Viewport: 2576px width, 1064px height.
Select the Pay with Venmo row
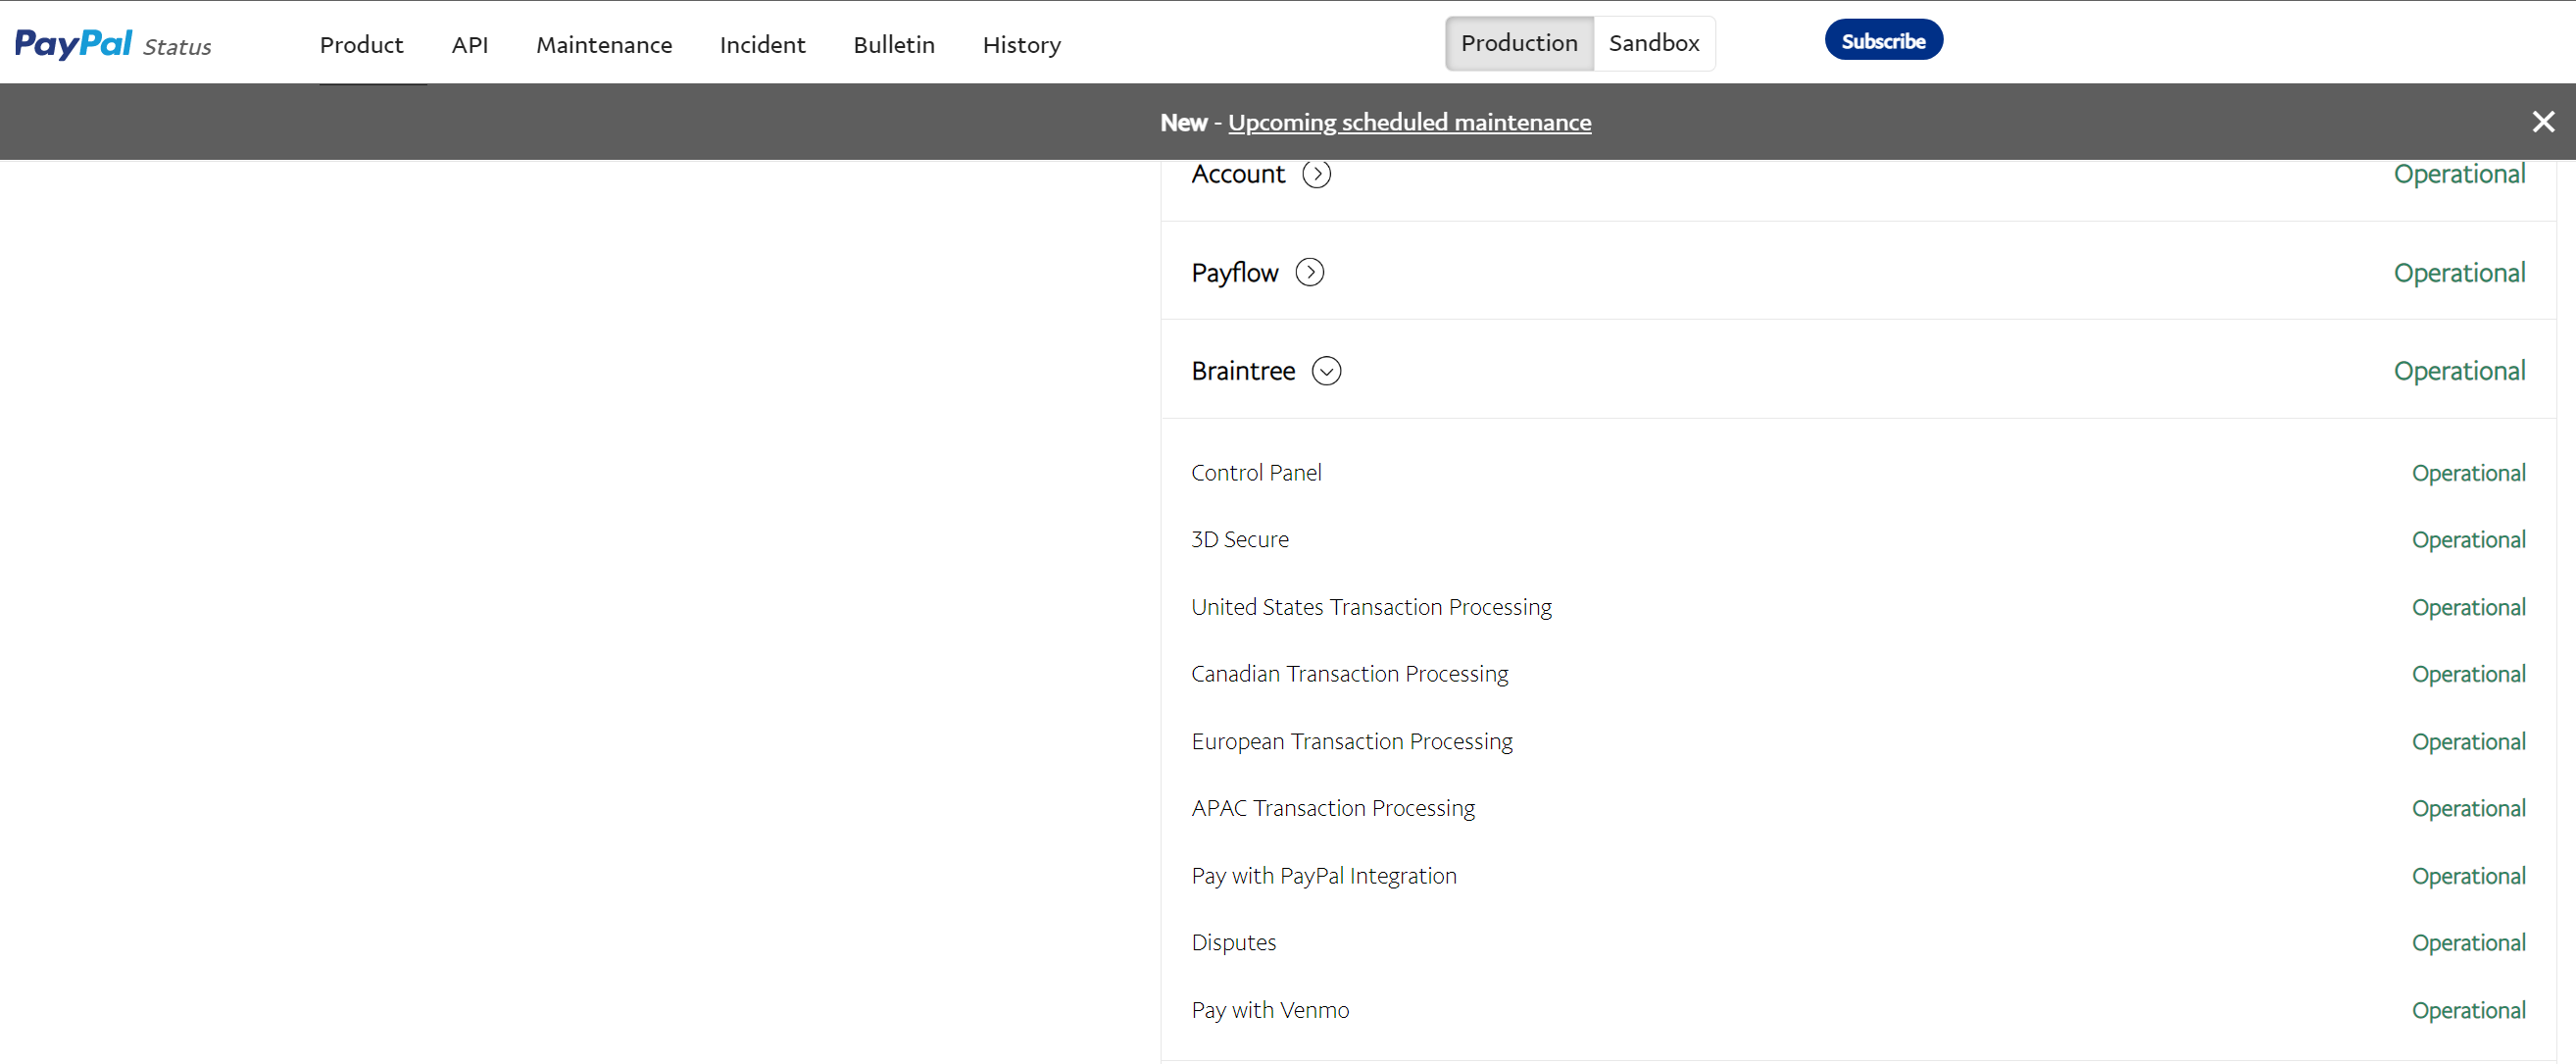1858,1010
